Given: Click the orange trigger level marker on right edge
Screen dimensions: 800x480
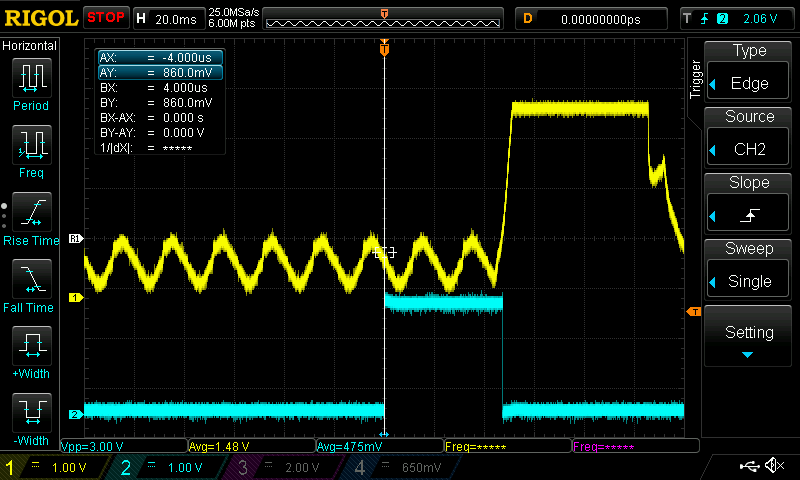Looking at the screenshot, I should click(694, 311).
